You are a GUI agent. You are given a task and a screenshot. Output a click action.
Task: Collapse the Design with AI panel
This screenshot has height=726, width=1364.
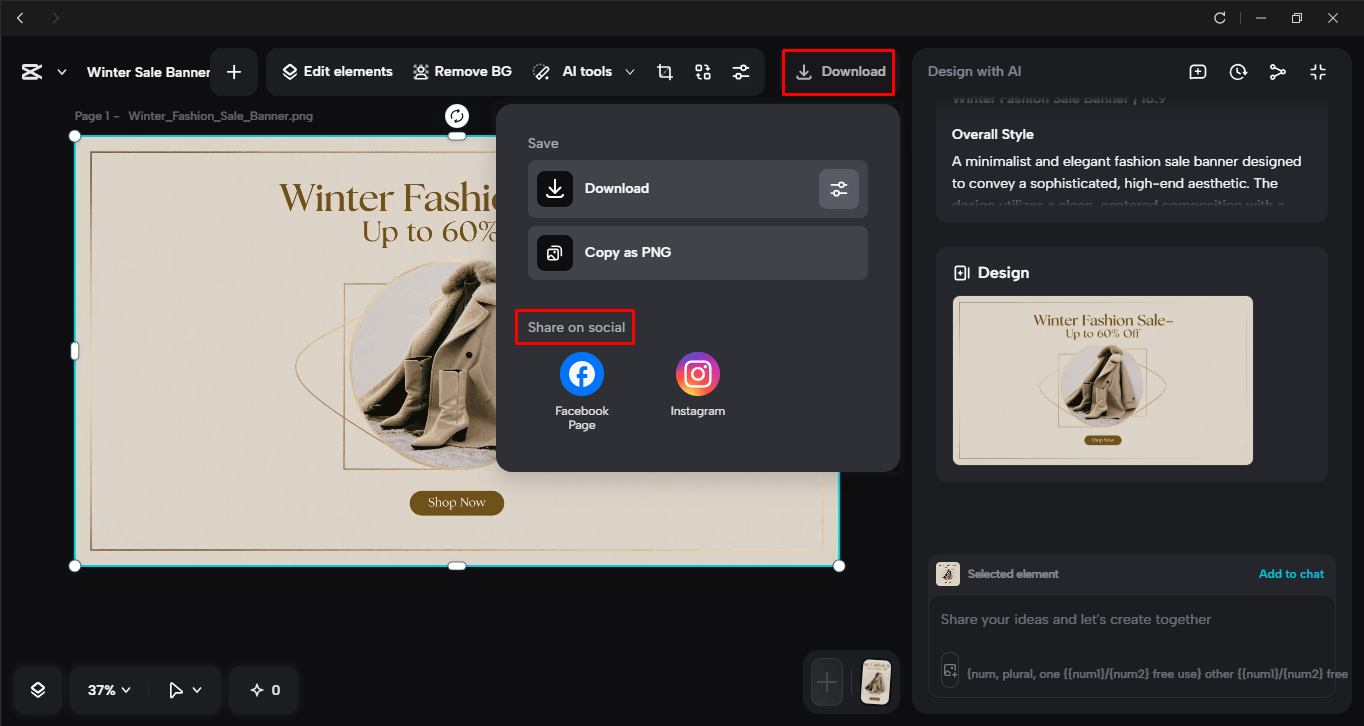1317,71
